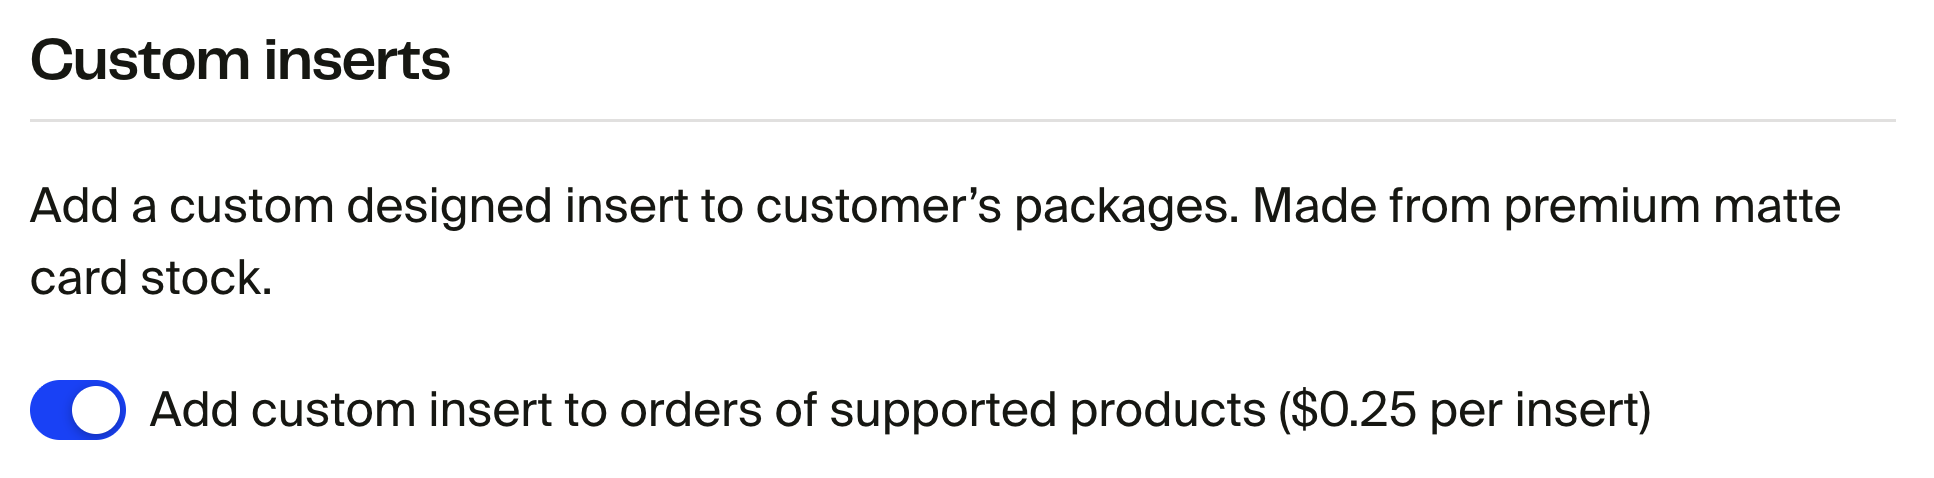The image size is (1934, 478).
Task: Click the blue track of the toggle
Action: (52, 410)
